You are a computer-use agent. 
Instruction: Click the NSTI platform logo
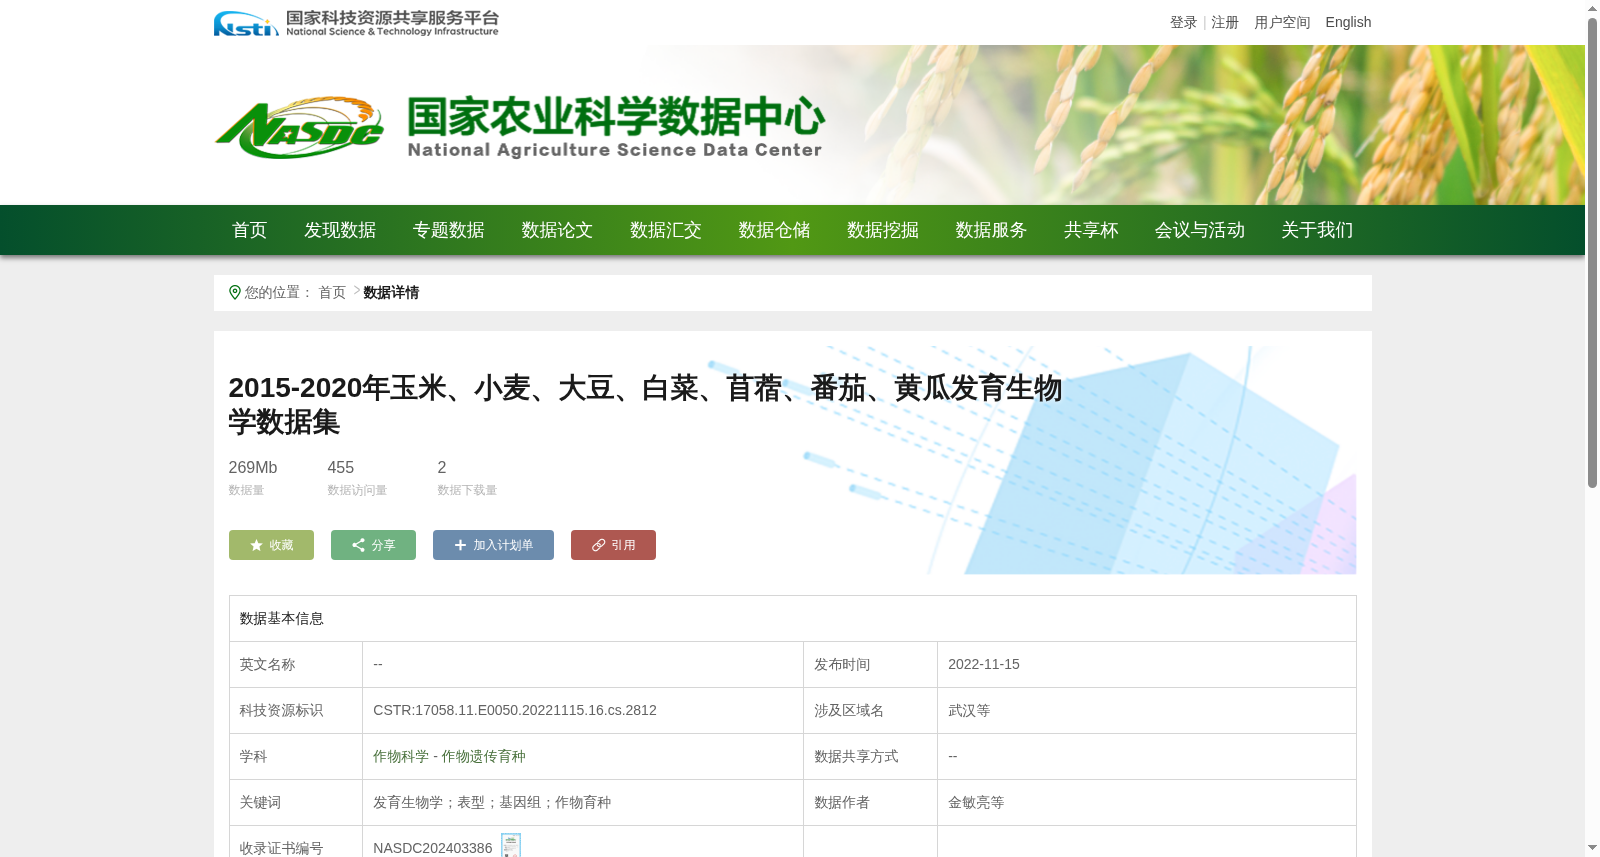pos(356,23)
